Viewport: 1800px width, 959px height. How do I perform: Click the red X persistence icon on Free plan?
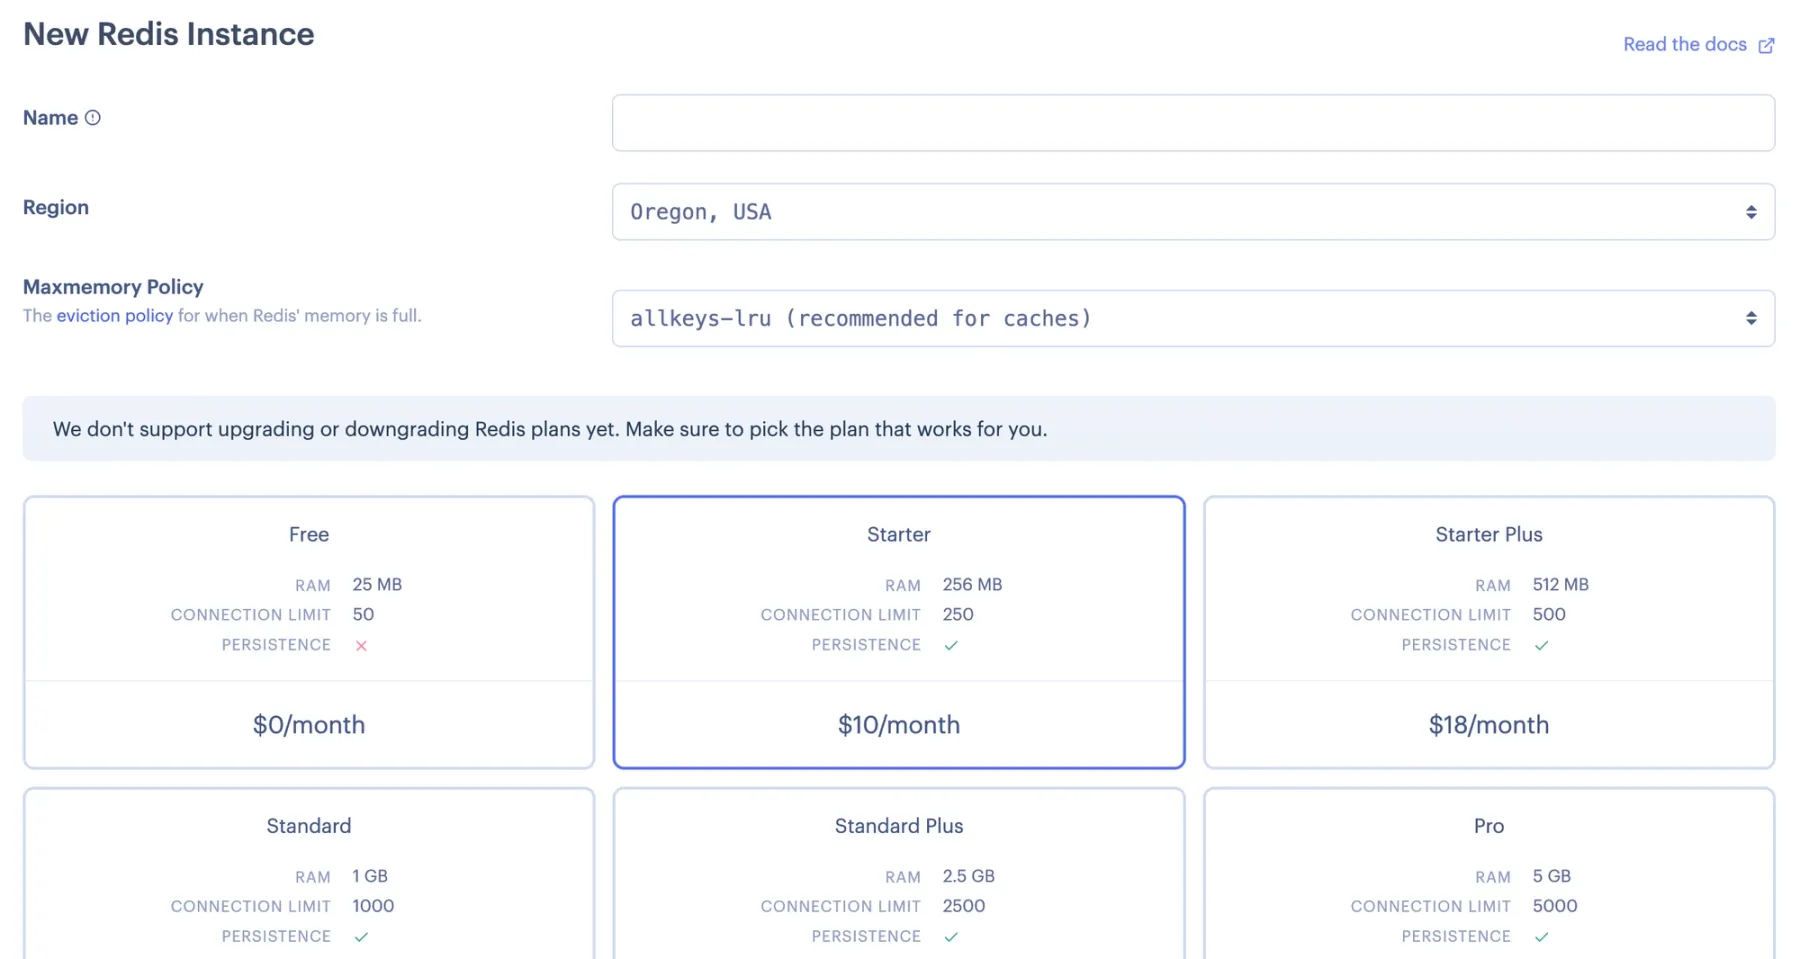[x=361, y=645]
